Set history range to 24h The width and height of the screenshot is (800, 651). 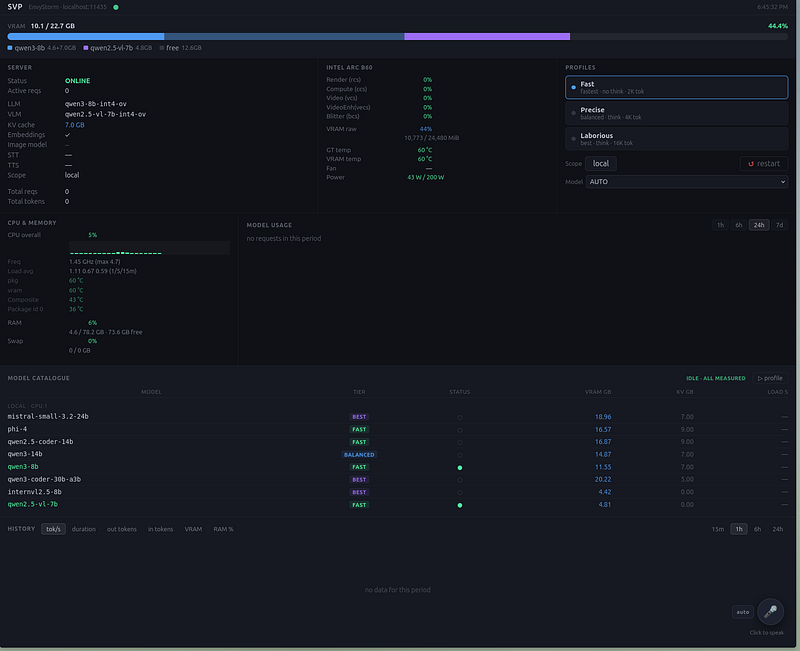tap(777, 529)
